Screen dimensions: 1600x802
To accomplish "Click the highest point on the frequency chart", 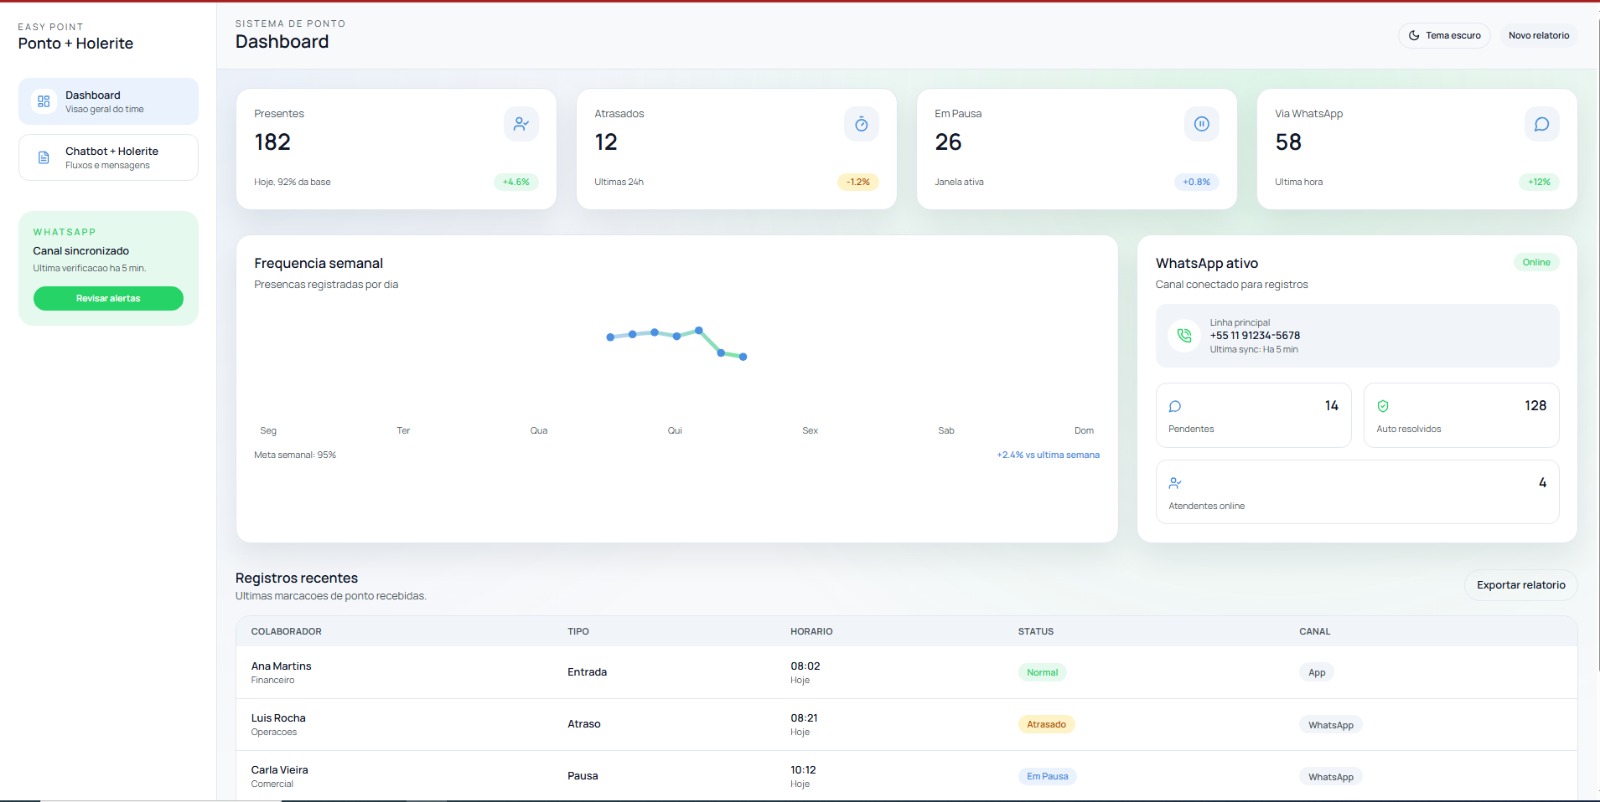I will click(x=699, y=330).
